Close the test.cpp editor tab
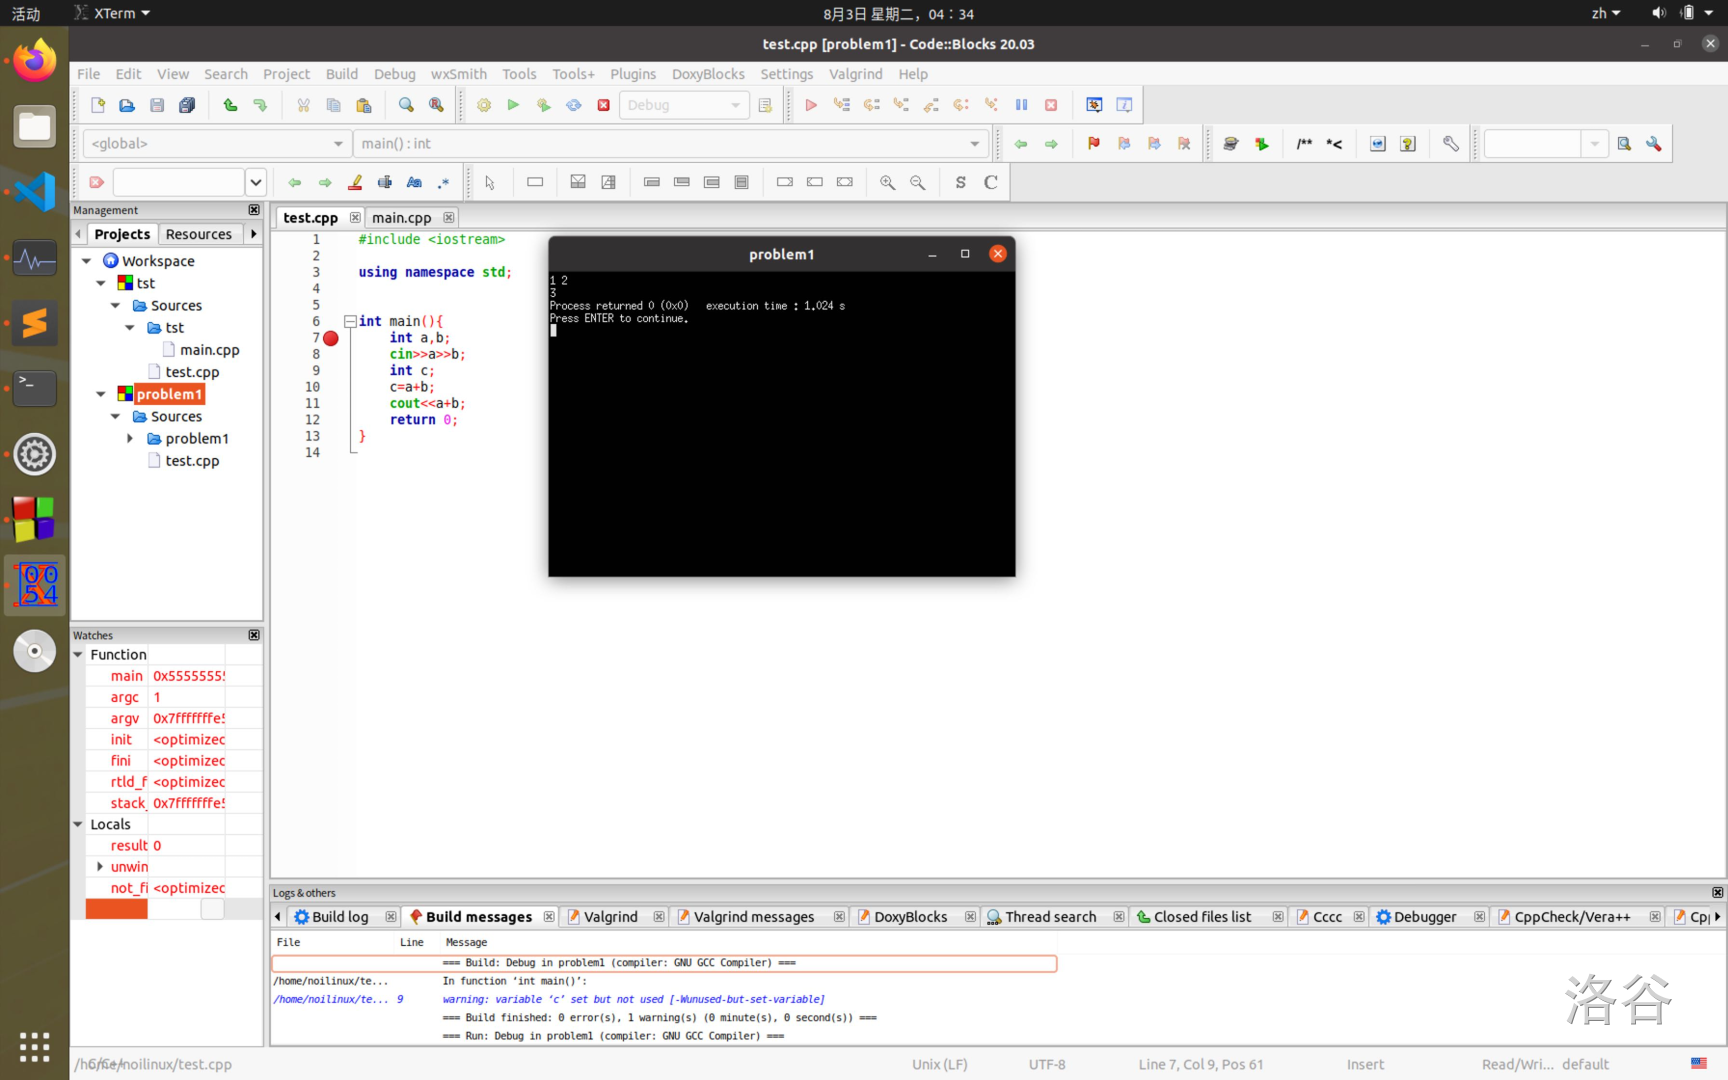 coord(355,217)
